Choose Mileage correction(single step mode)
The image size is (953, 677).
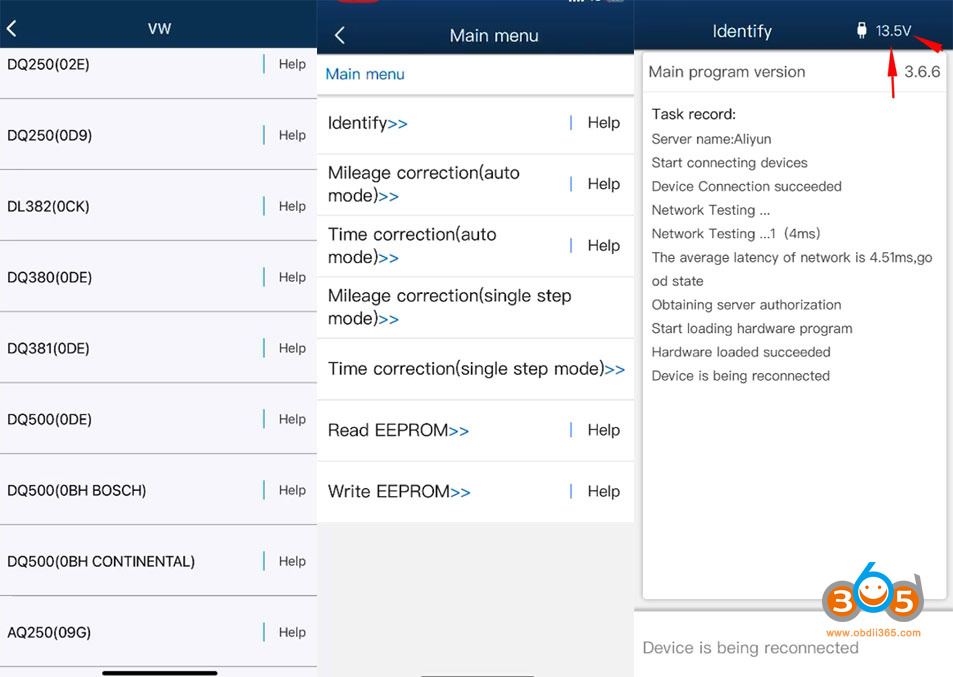449,307
